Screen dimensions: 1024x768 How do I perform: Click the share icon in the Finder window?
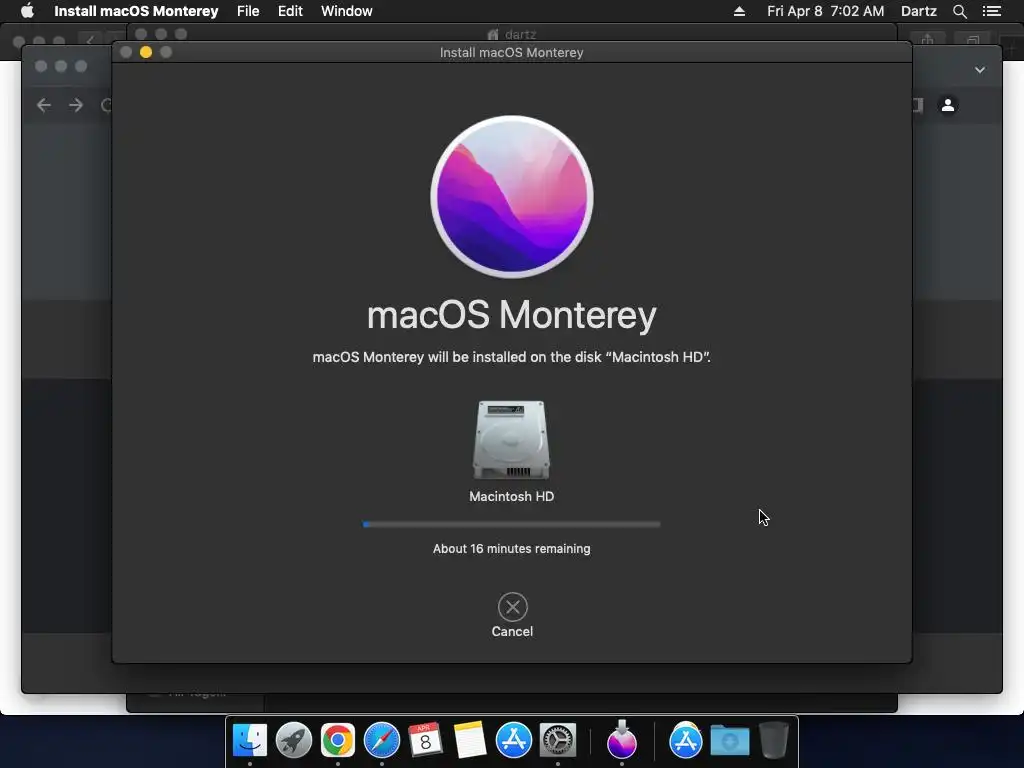(x=927, y=40)
